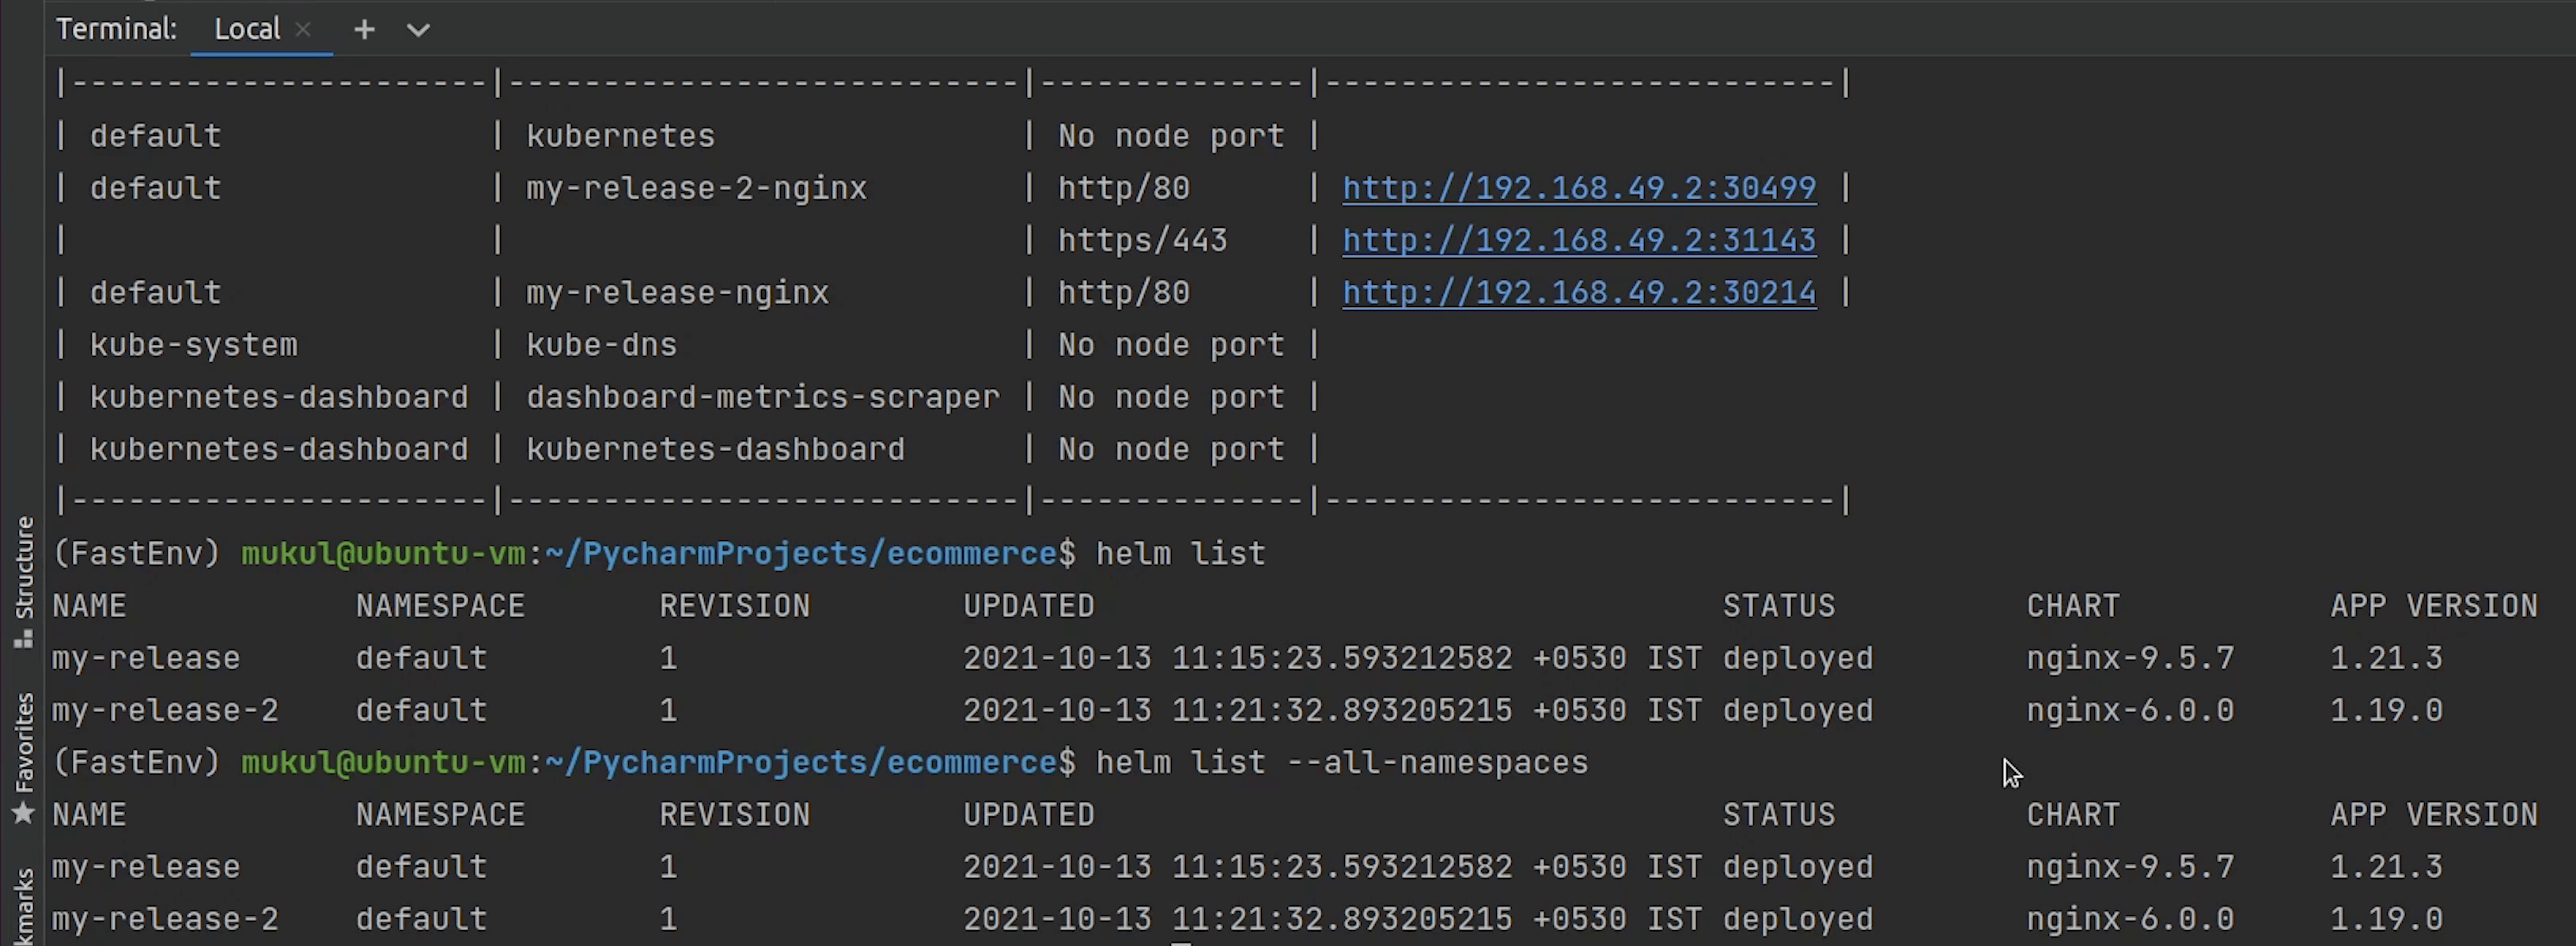Select the Local terminal tab
This screenshot has width=2576, height=946.
pyautogui.click(x=246, y=29)
